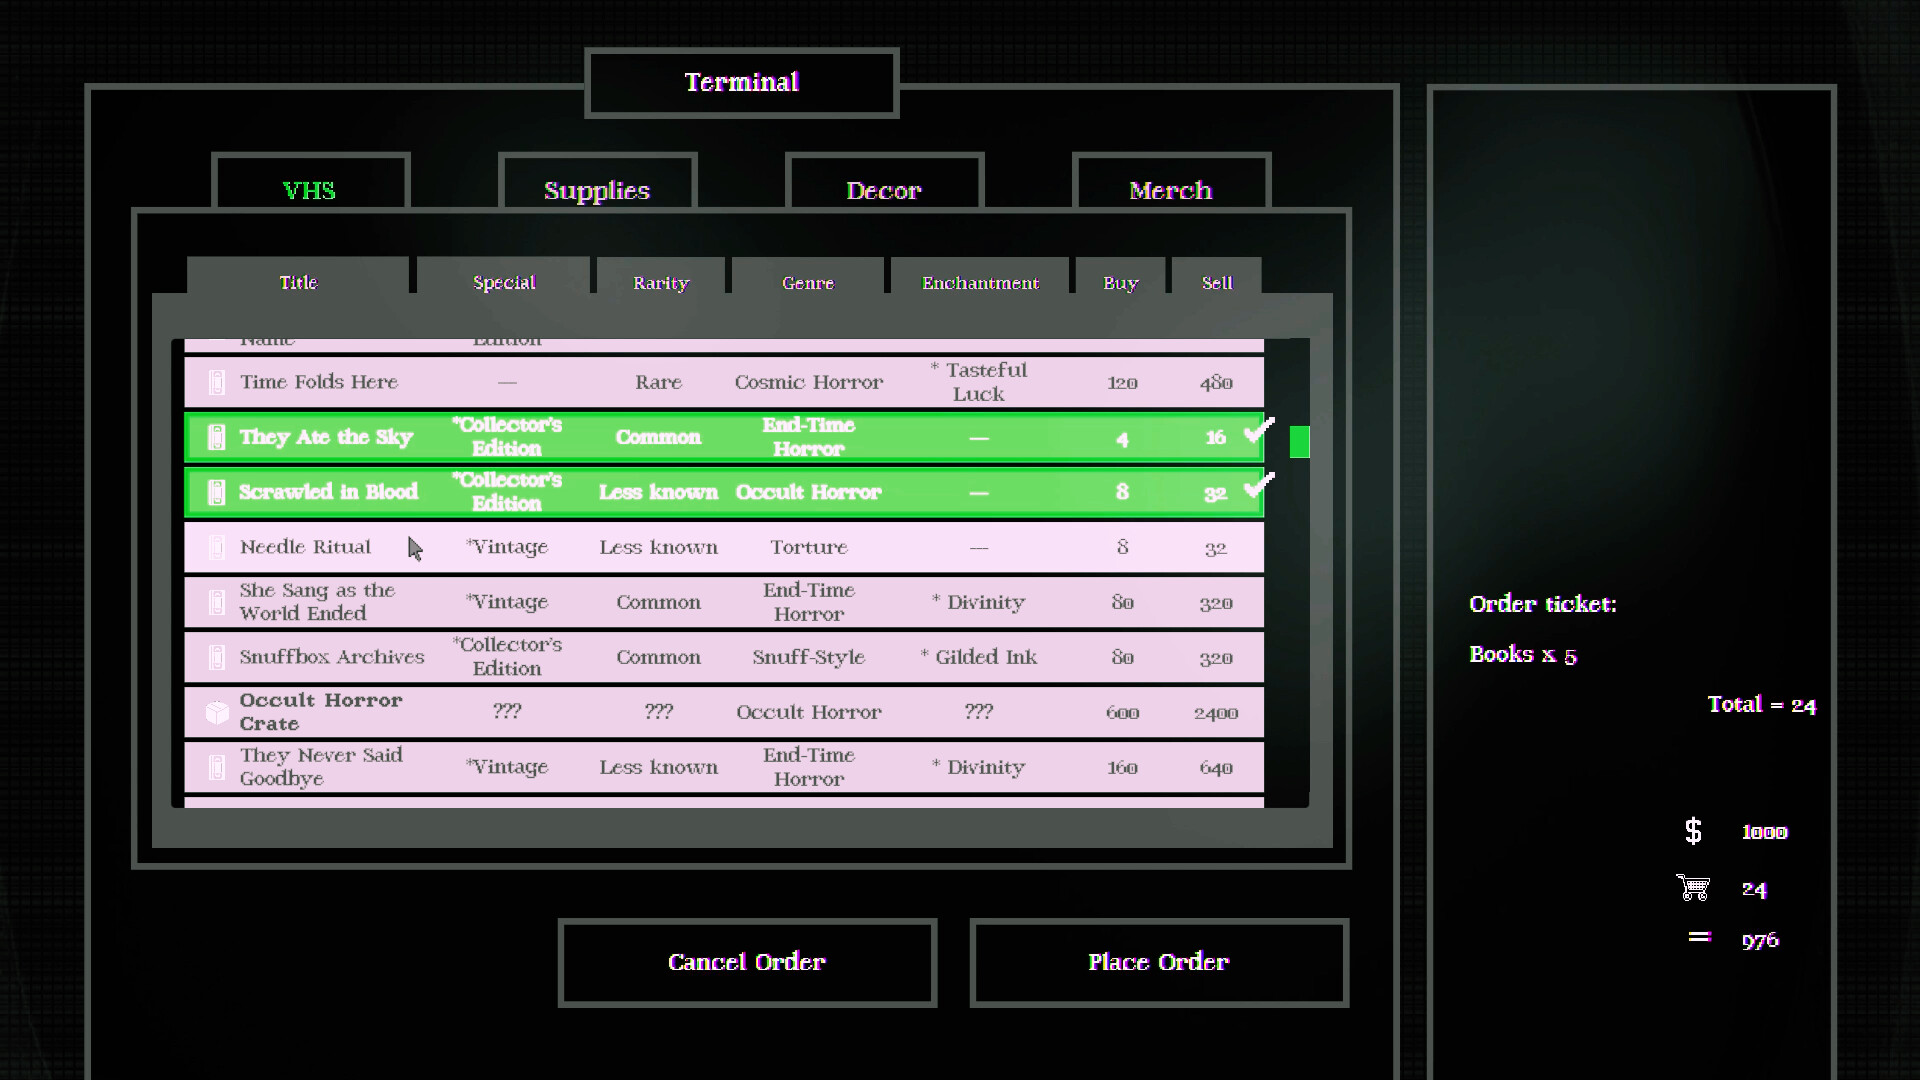Screen dimensions: 1920x1080
Task: Click the tape icon beside "She Sang as the World Ended"
Action: pos(216,602)
